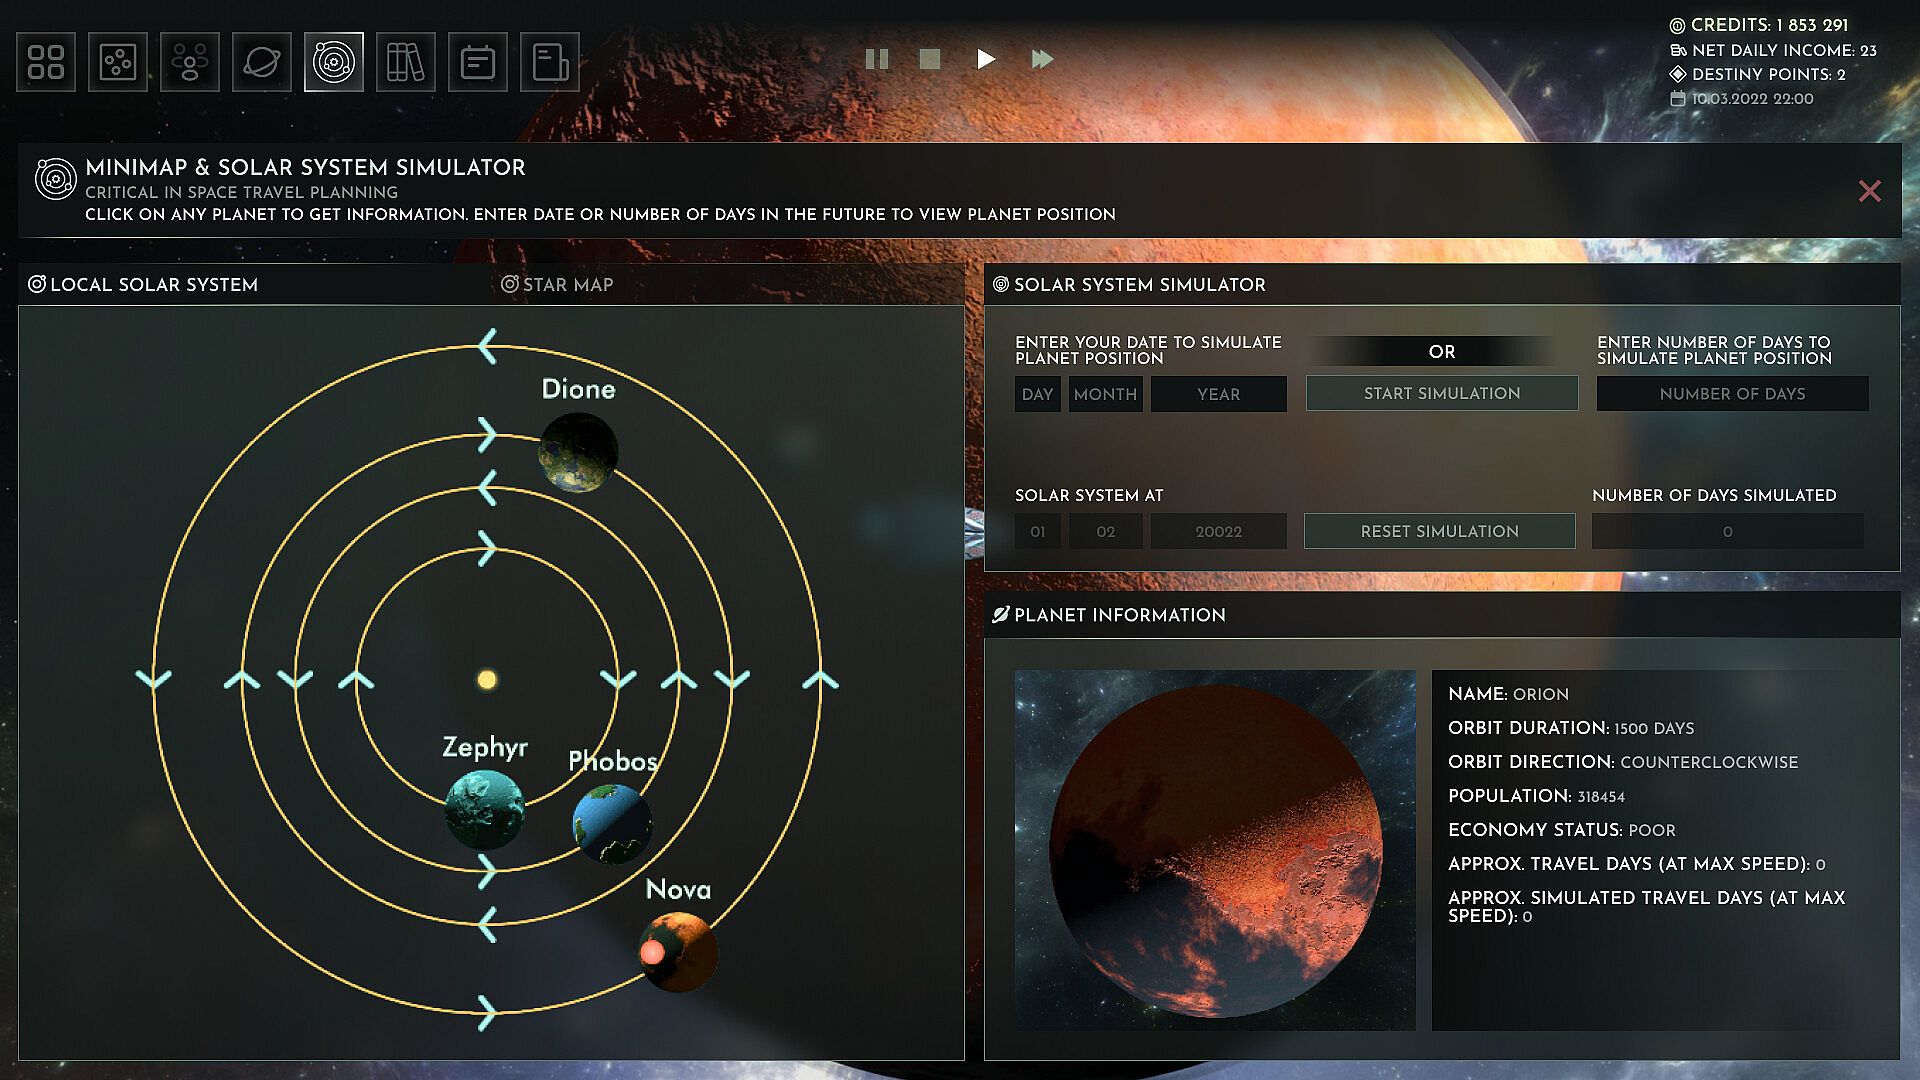Click the Start Simulation button

pos(1441,393)
